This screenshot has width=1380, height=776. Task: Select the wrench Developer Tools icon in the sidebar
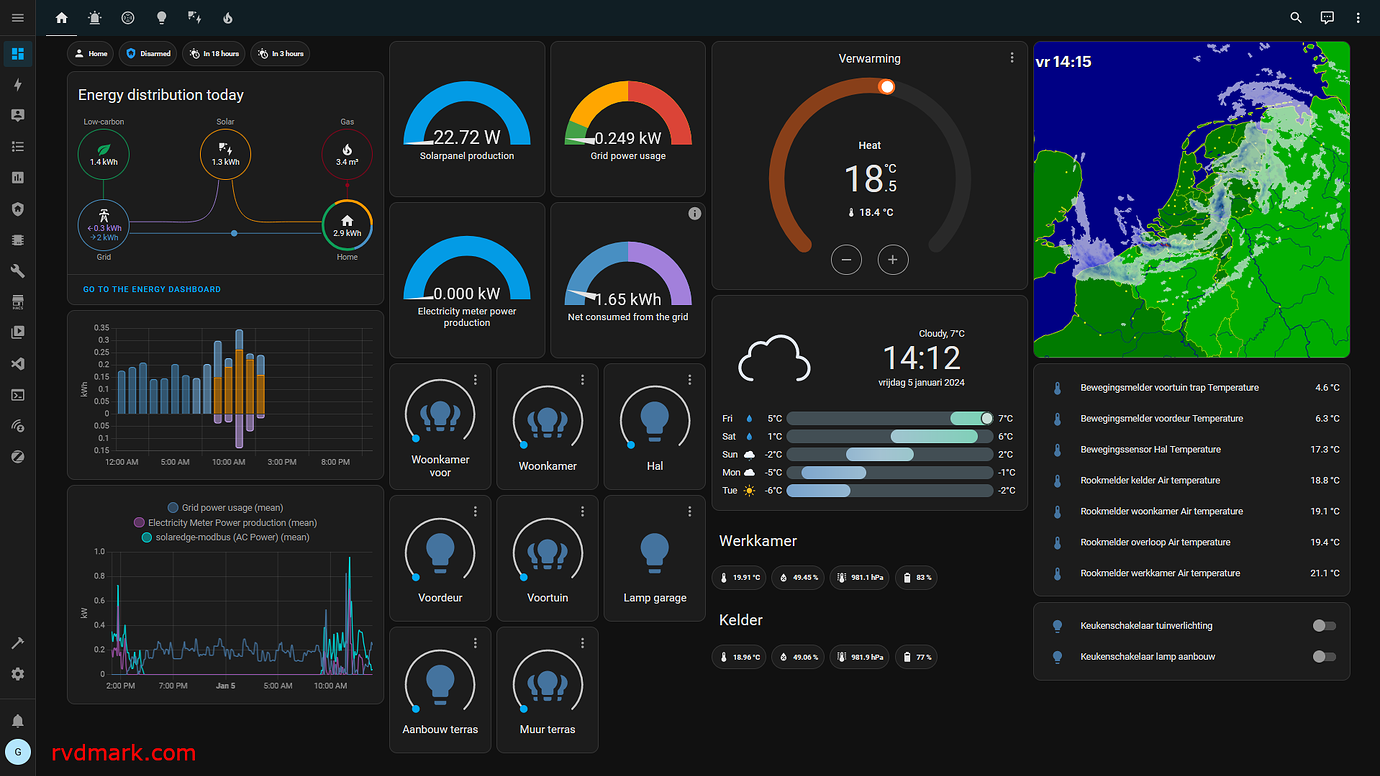coord(17,270)
